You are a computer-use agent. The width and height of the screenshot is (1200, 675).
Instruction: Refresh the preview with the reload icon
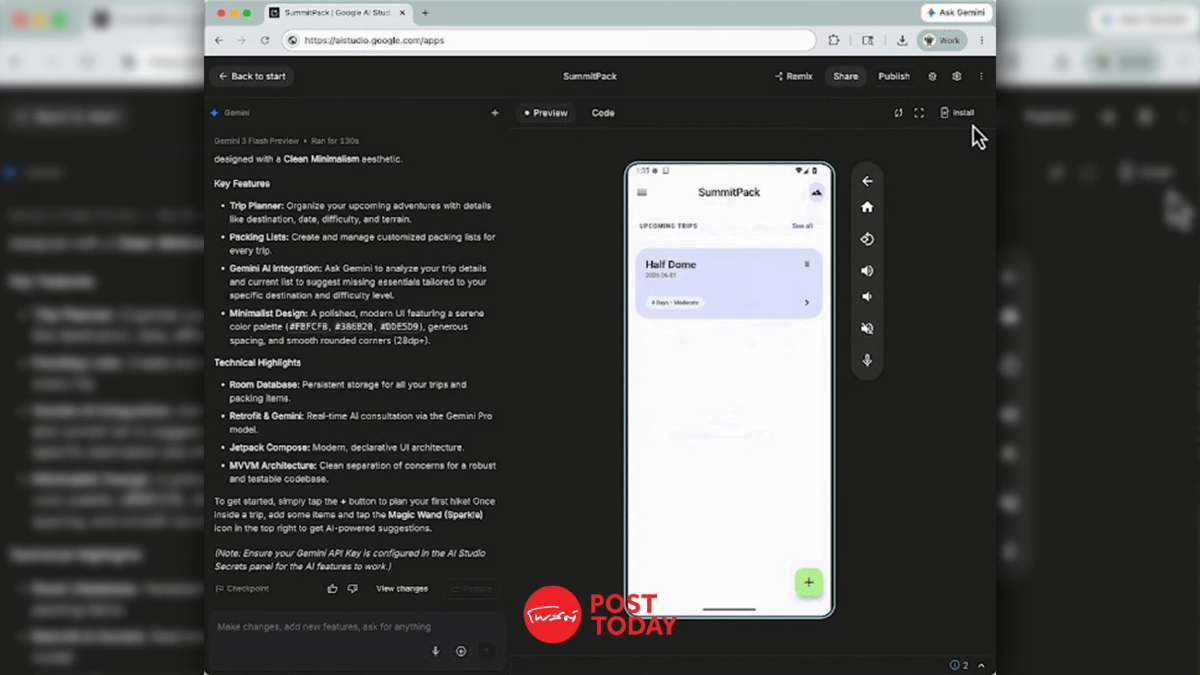point(898,113)
